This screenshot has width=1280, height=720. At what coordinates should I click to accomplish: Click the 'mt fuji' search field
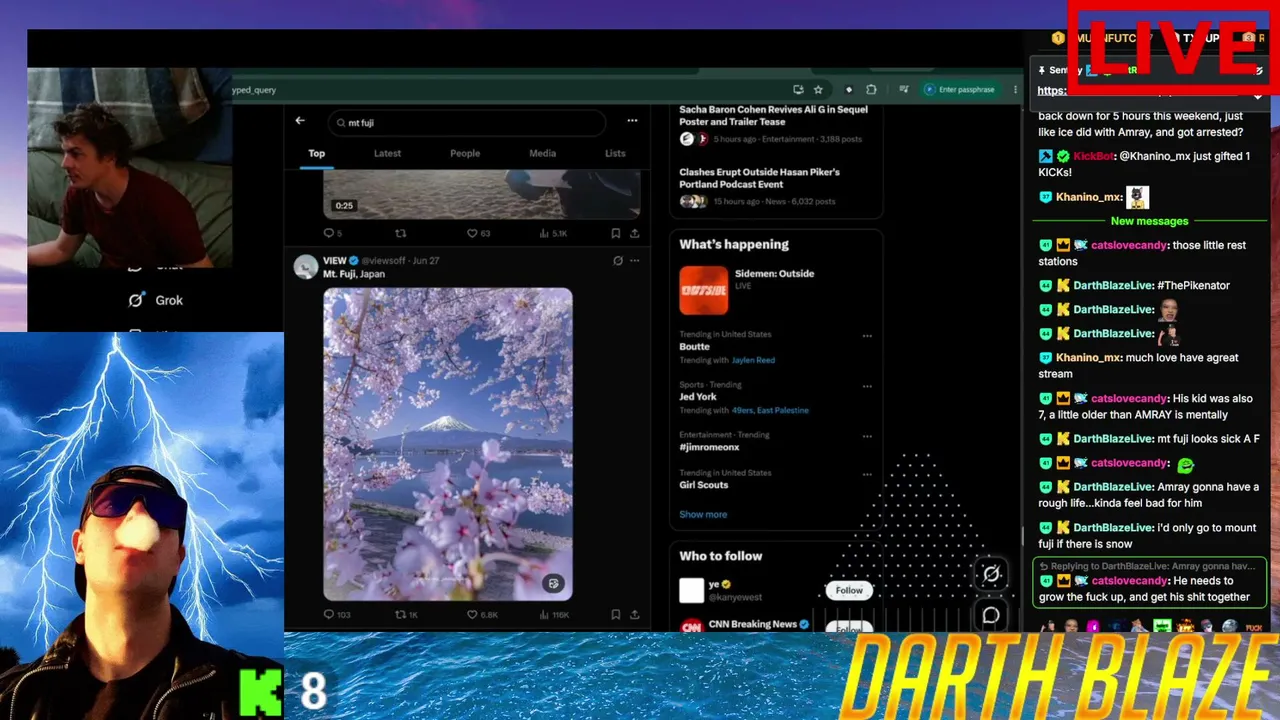467,122
